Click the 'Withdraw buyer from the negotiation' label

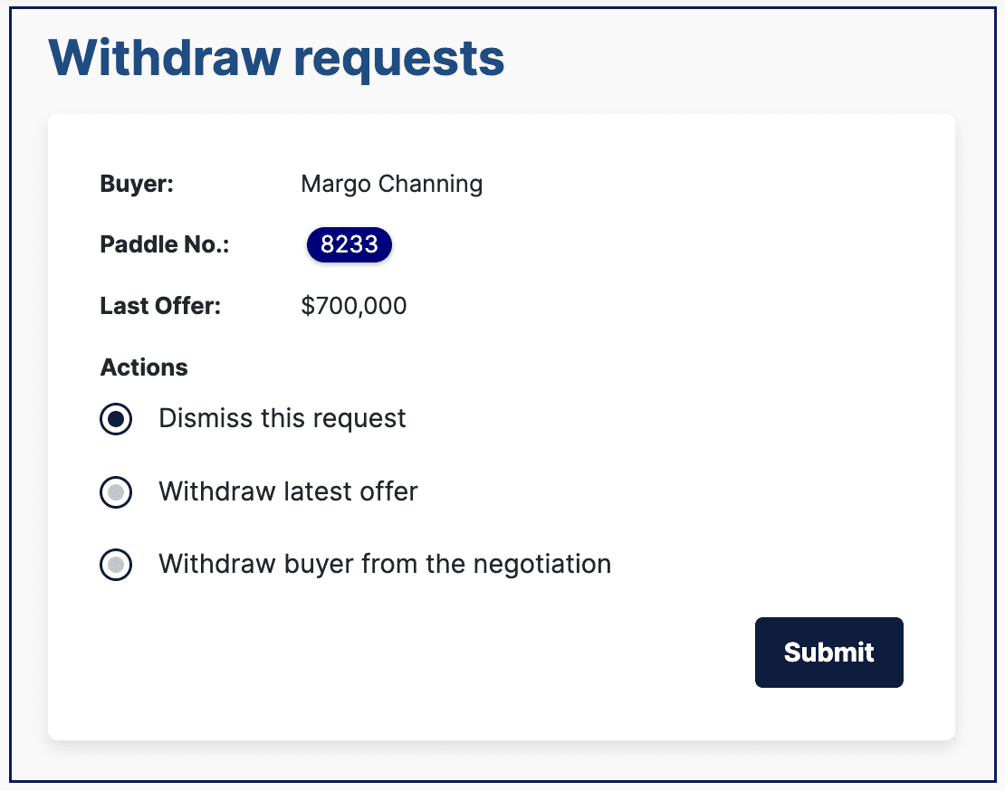[383, 564]
